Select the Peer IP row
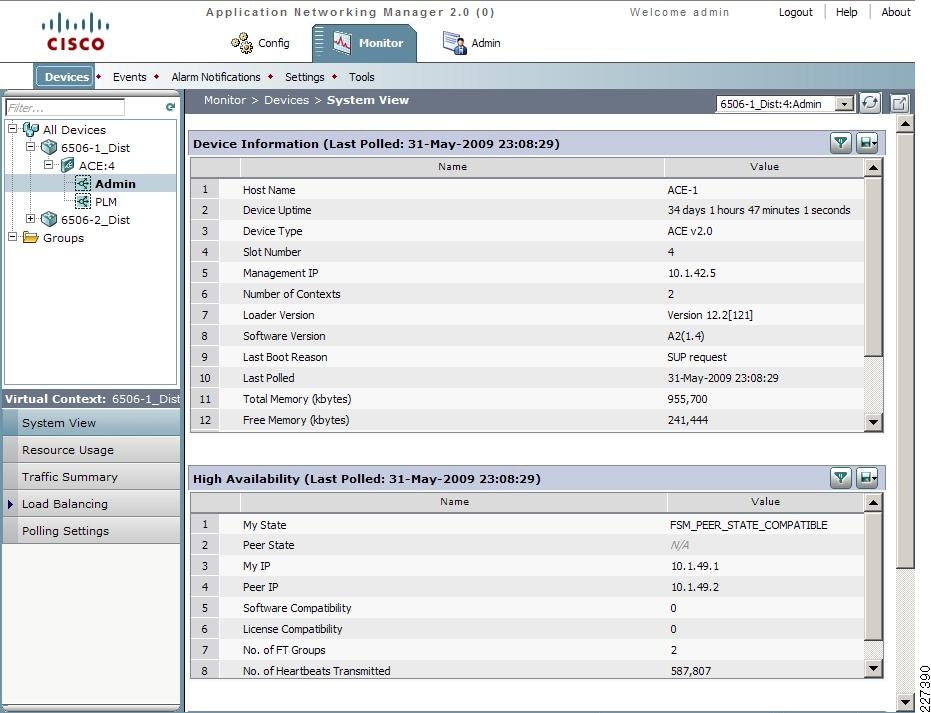The height and width of the screenshot is (713, 931). pos(527,587)
